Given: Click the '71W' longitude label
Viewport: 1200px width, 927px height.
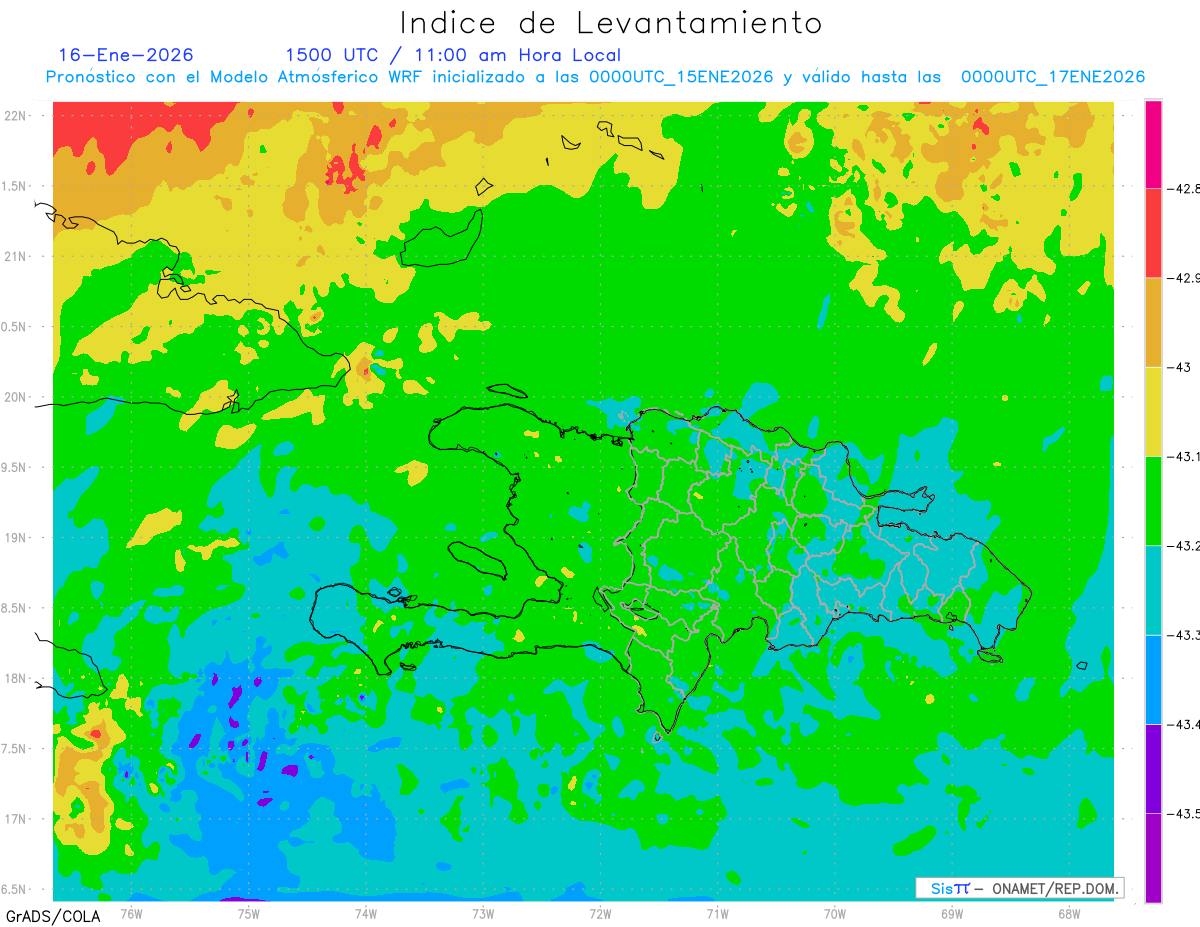Looking at the screenshot, I should pos(717,913).
